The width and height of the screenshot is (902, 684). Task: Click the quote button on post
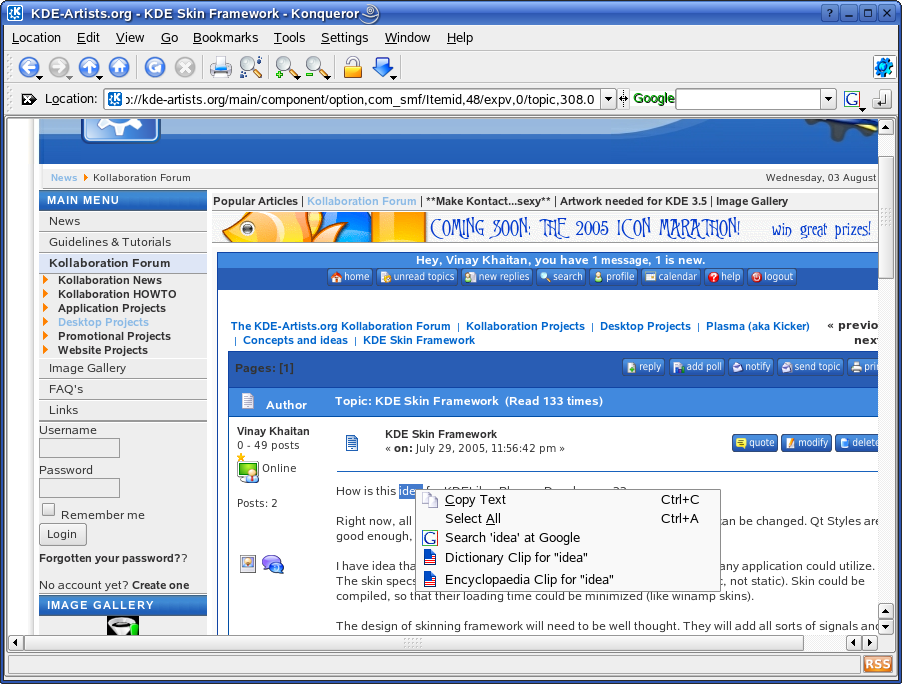tap(755, 443)
